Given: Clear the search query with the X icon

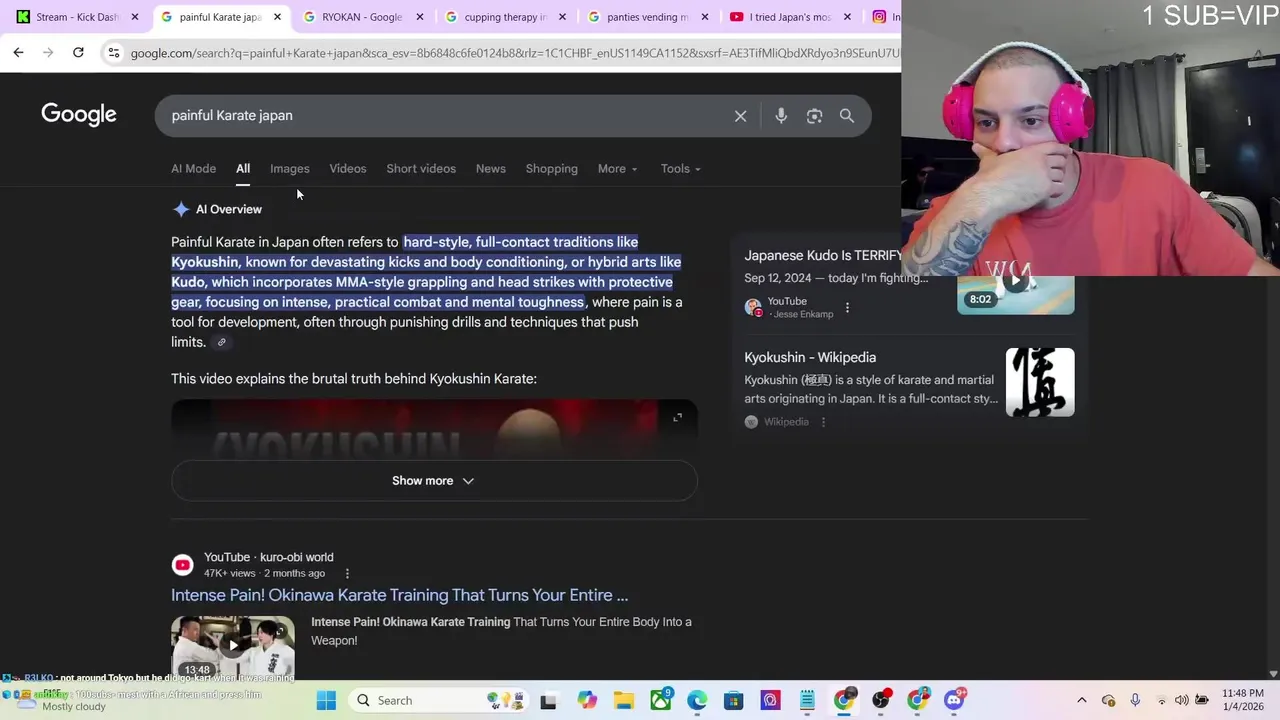Looking at the screenshot, I should click(x=740, y=116).
